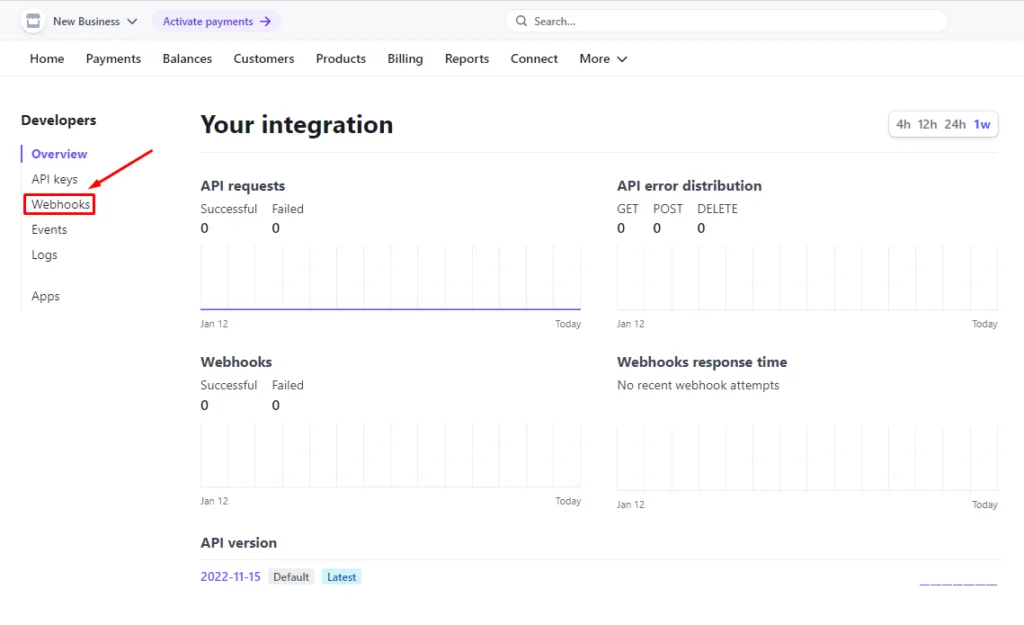Open the Billing tab
Viewport: 1024px width, 625px height.
pyautogui.click(x=405, y=59)
